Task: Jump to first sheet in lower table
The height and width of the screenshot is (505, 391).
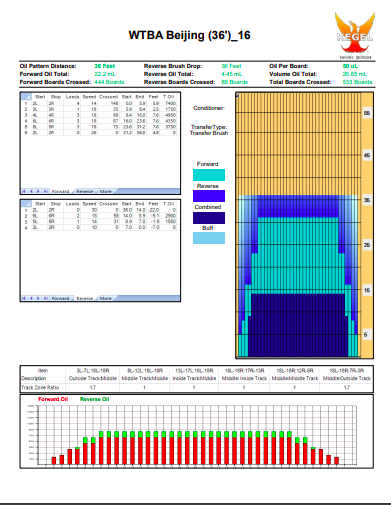Action: point(24,298)
